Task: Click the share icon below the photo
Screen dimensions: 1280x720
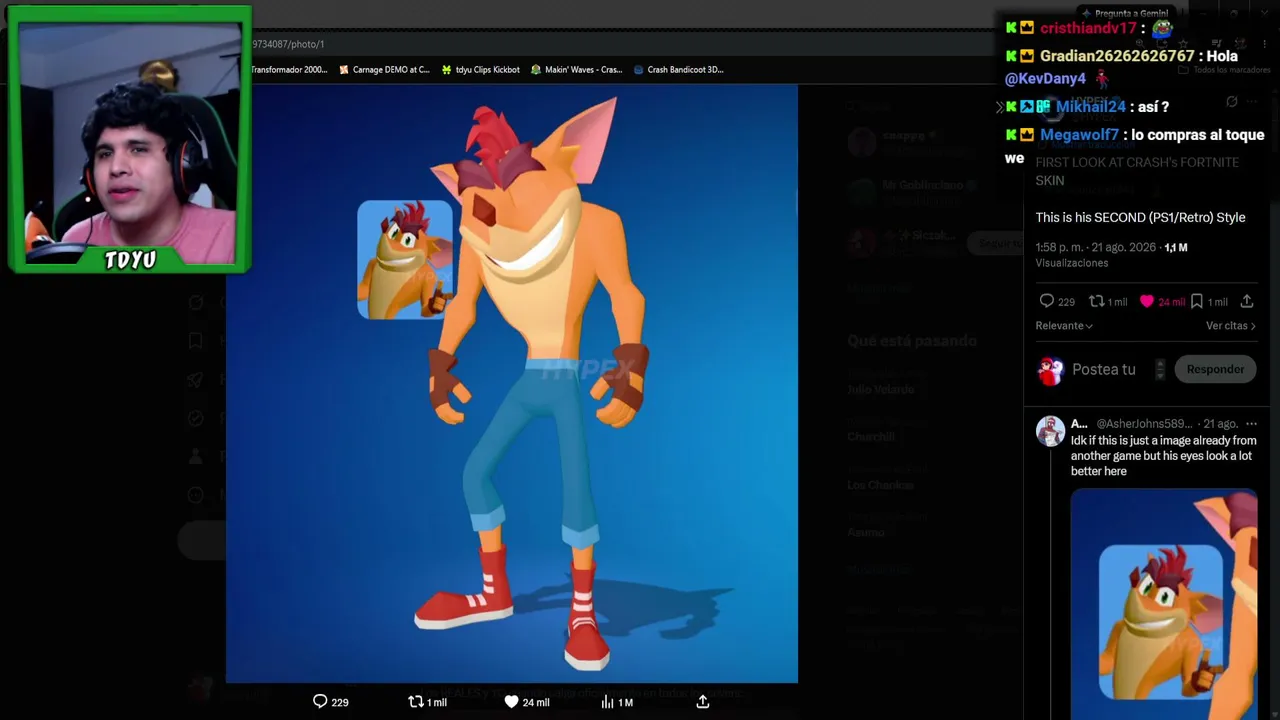Action: click(703, 702)
